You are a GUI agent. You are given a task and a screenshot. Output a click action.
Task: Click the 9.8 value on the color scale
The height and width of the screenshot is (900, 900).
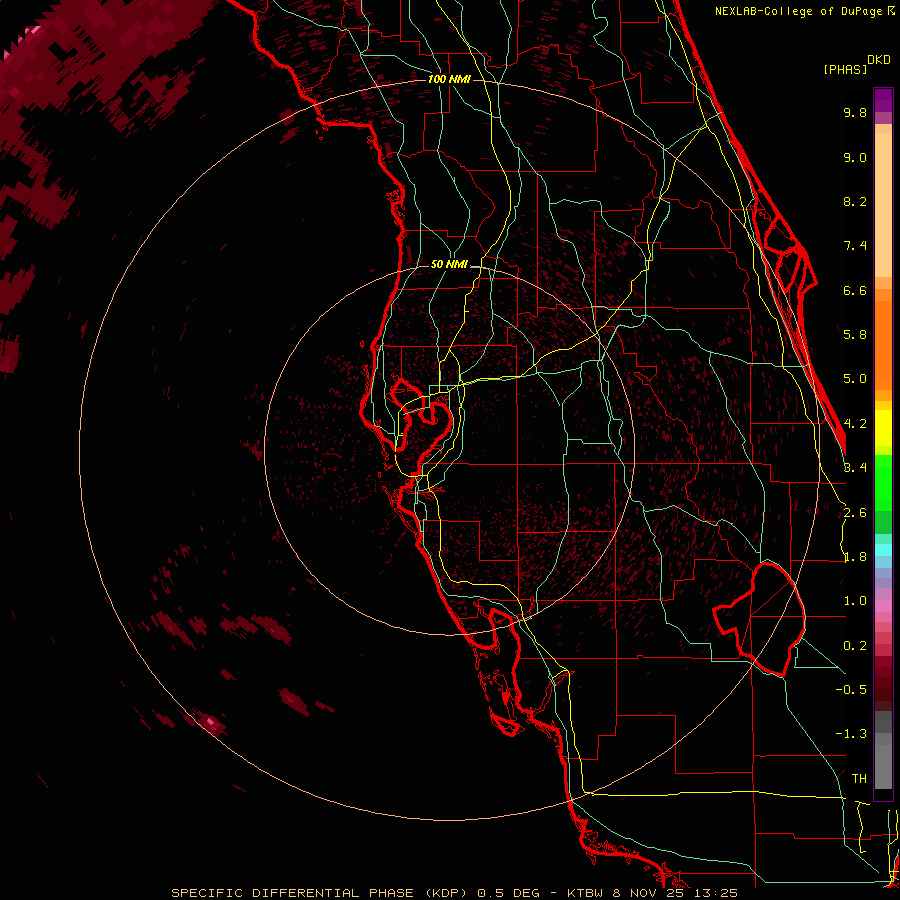tap(855, 112)
